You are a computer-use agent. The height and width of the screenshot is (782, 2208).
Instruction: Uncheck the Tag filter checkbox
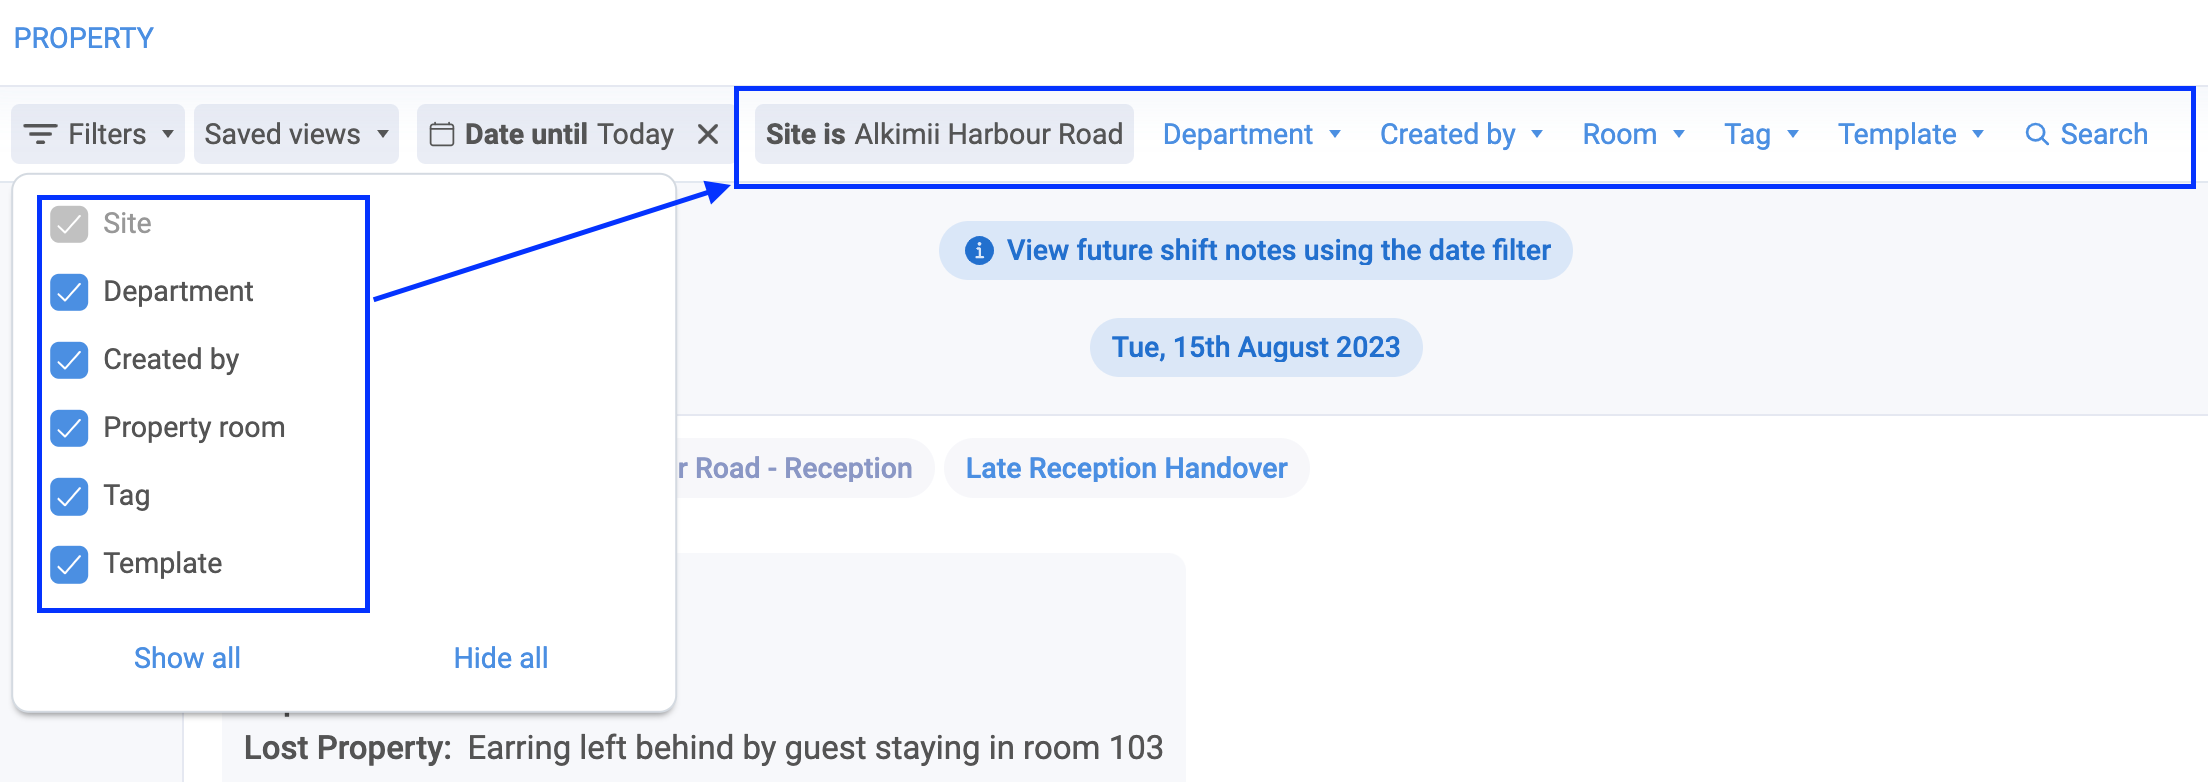[70, 496]
